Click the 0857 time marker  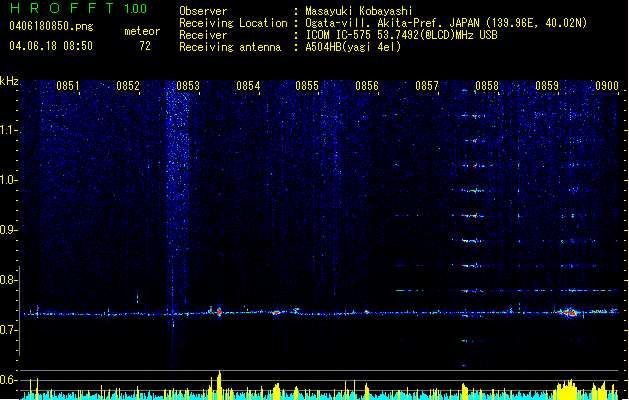427,86
